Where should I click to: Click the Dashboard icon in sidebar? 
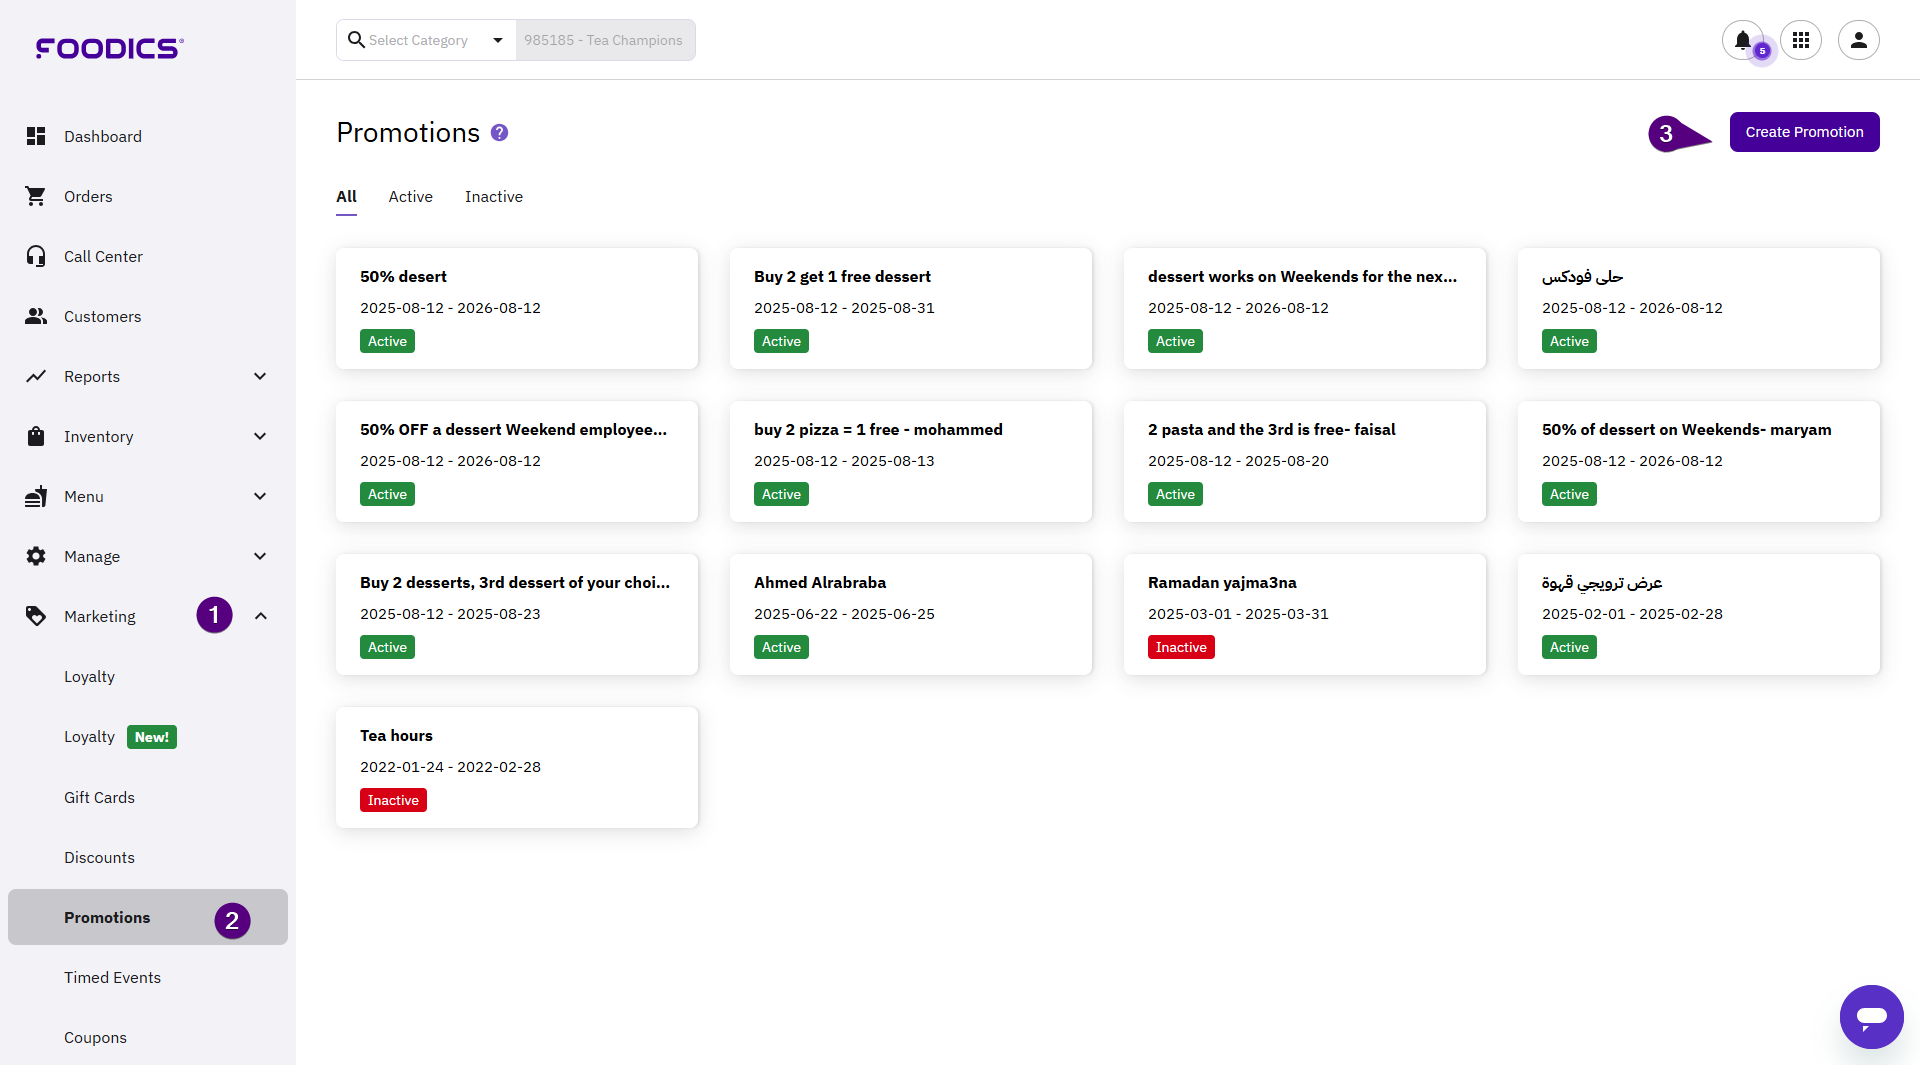(36, 136)
